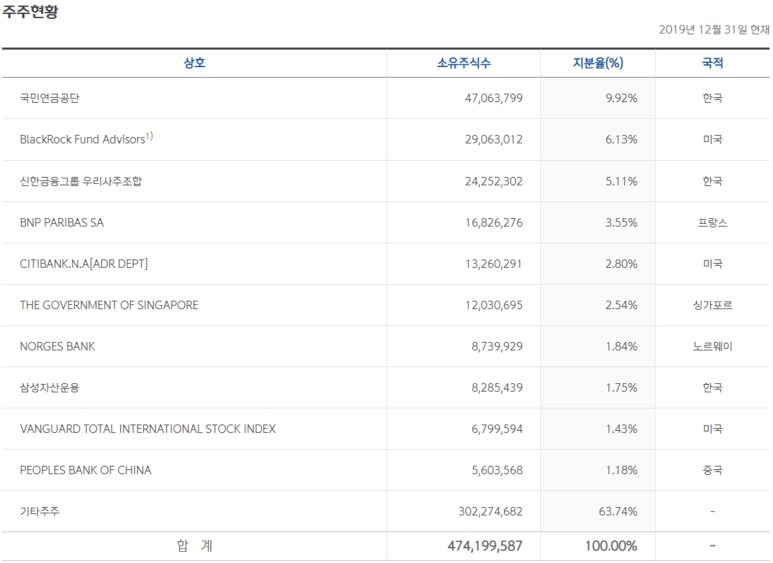Click nationality 싱가포르

point(712,305)
